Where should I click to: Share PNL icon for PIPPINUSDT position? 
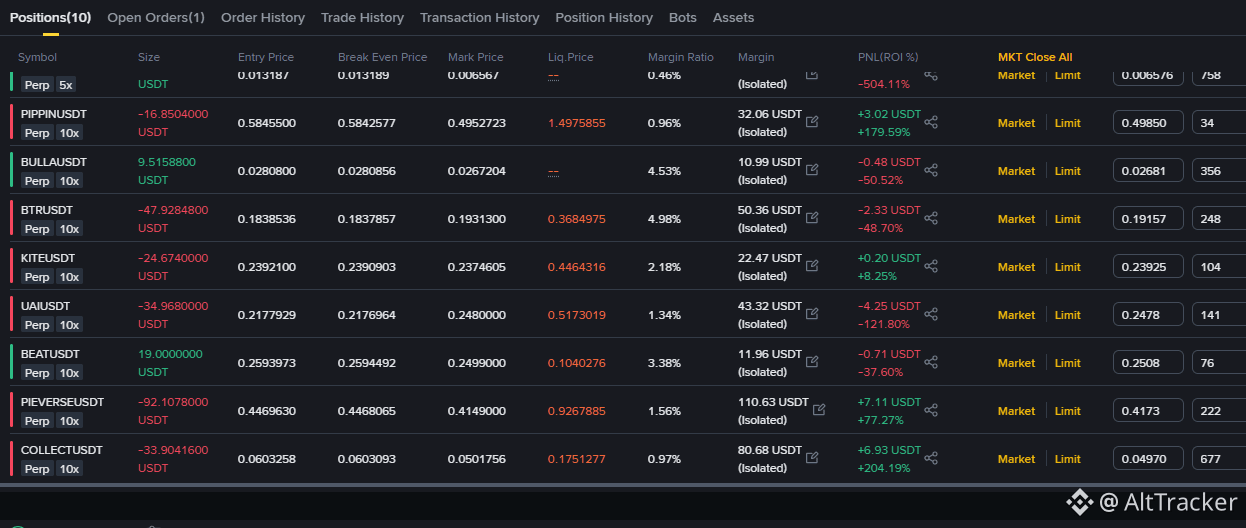pos(931,123)
